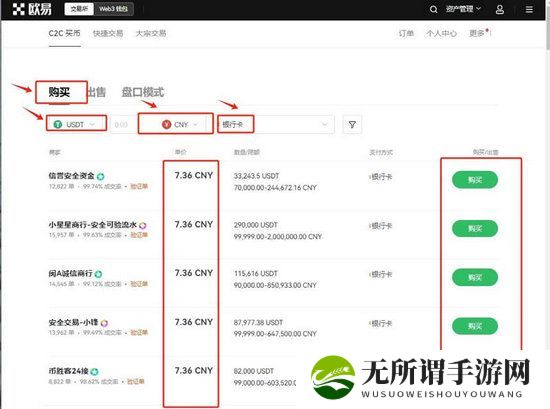This screenshot has height=409, width=550.
Task: Open the 银行卡 payment method dropdown
Action: (276, 125)
